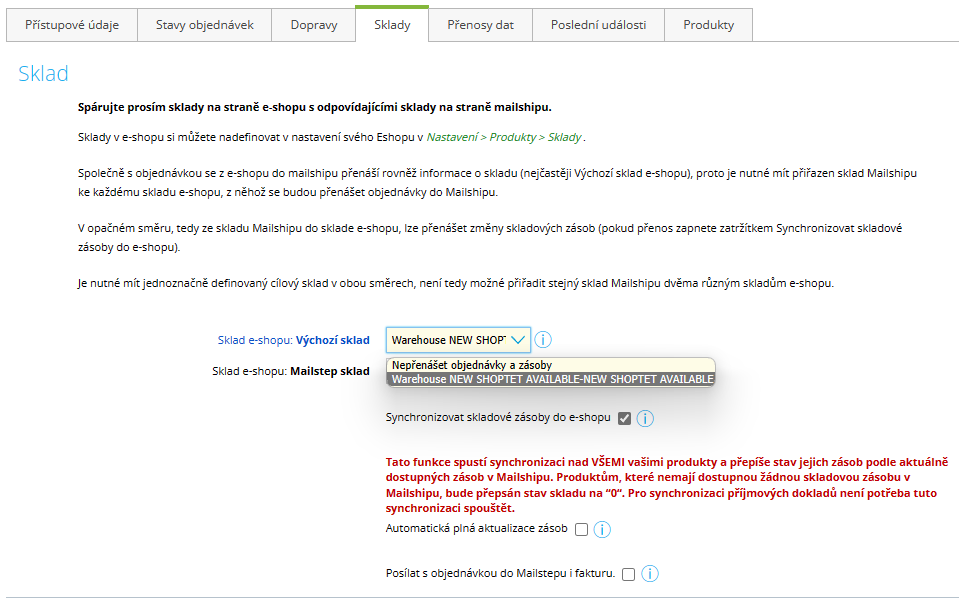Viewport: 959px width, 605px height.
Task: Open the Stavy objednávek tab
Action: 204,25
